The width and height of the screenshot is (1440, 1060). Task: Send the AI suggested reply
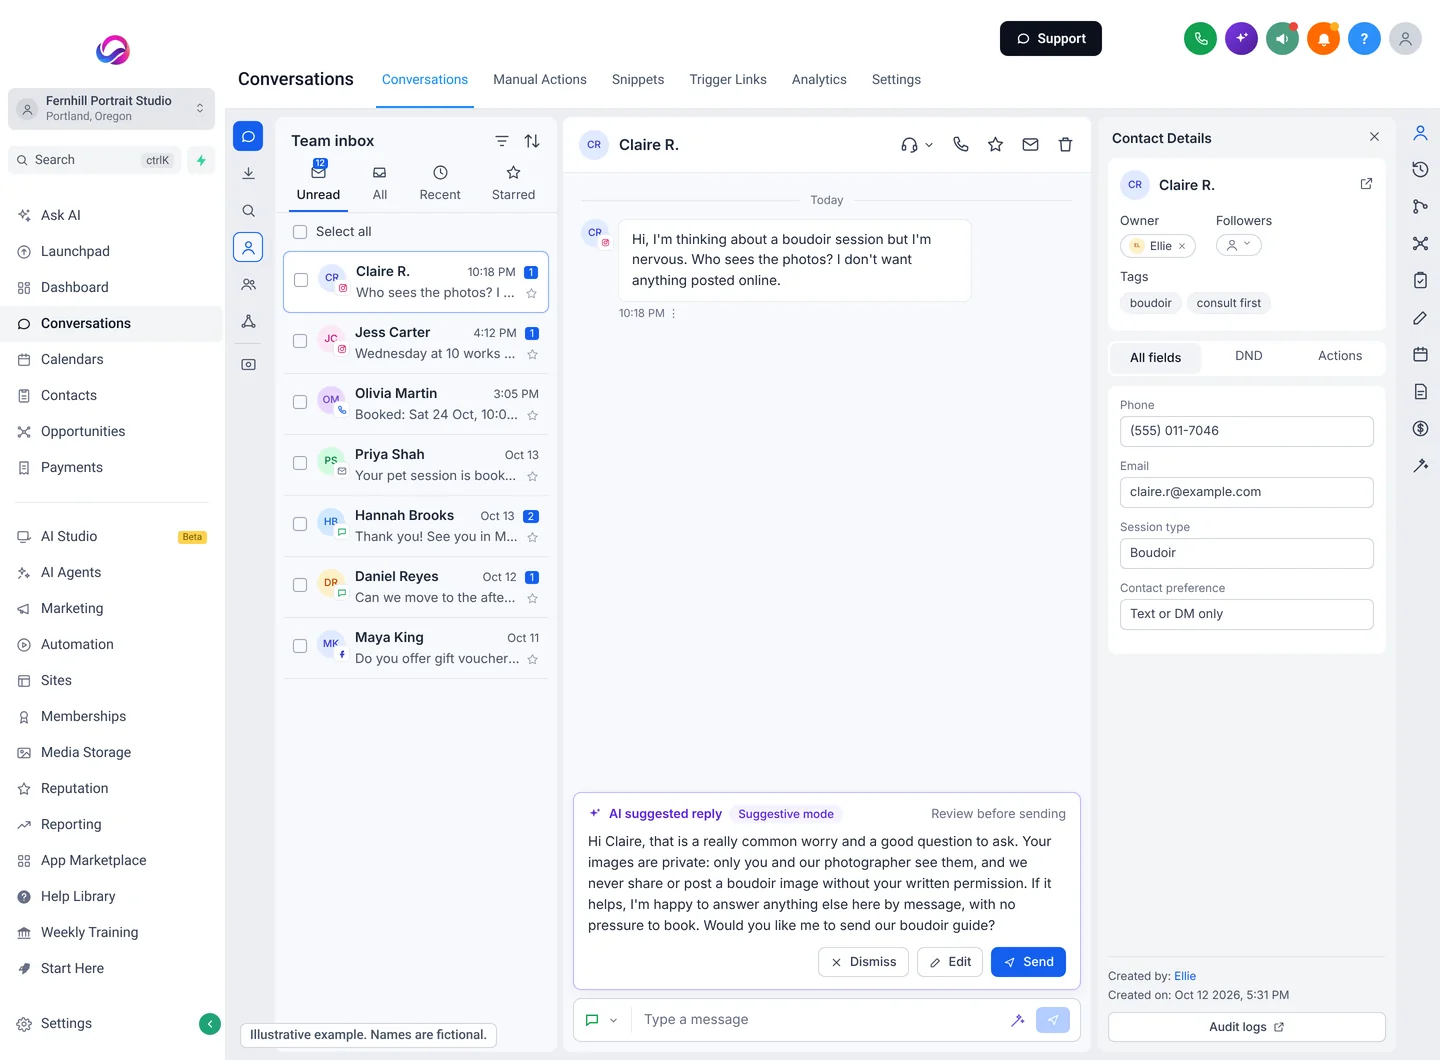(x=1028, y=962)
